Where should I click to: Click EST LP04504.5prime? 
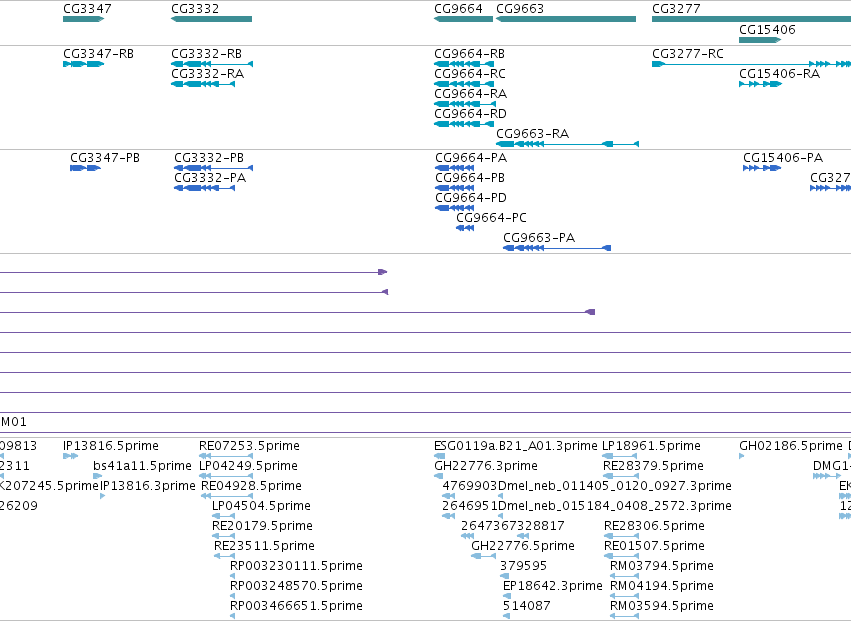point(223,516)
